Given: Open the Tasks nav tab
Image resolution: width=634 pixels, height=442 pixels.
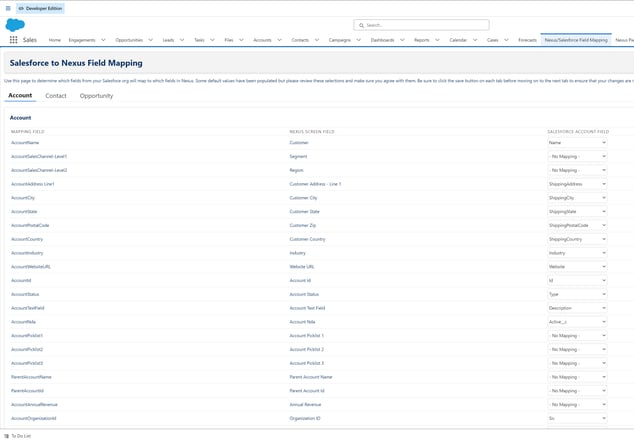Looking at the screenshot, I should [199, 40].
